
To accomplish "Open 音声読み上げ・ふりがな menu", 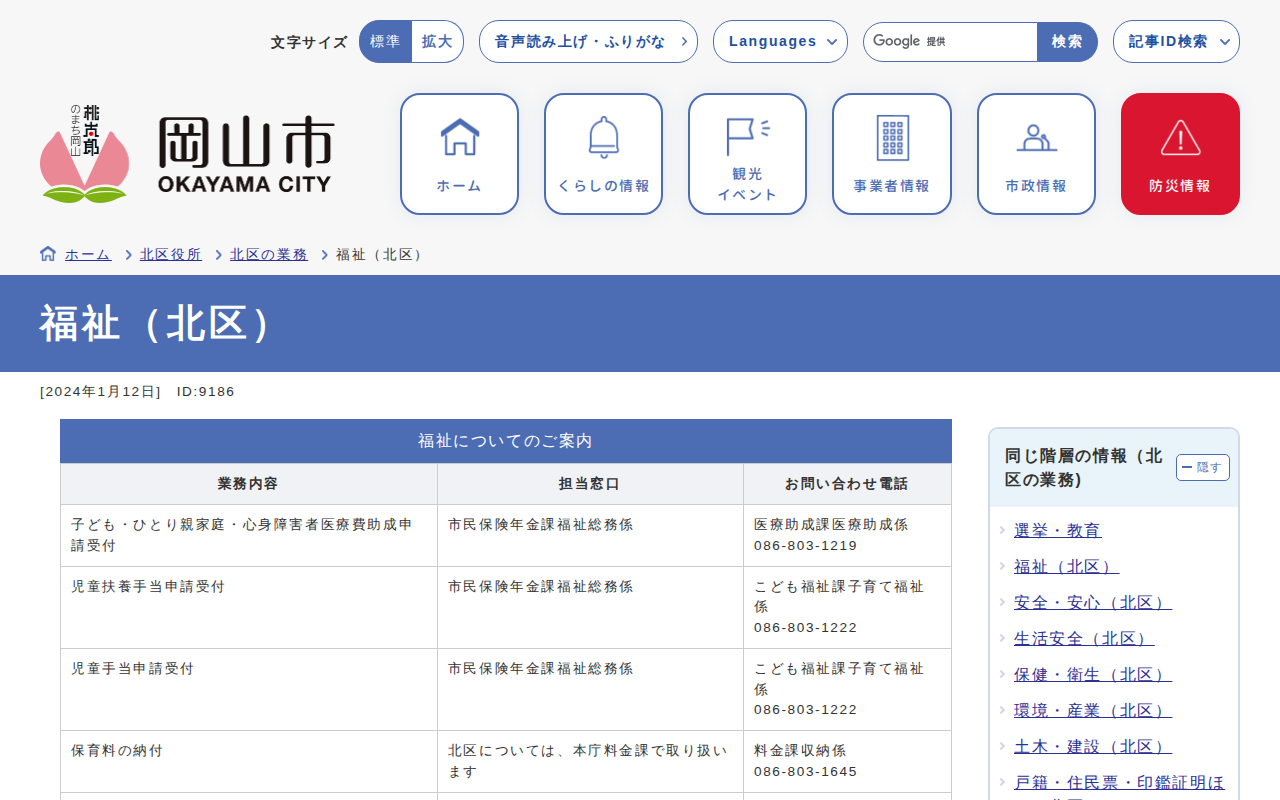I will (x=588, y=42).
